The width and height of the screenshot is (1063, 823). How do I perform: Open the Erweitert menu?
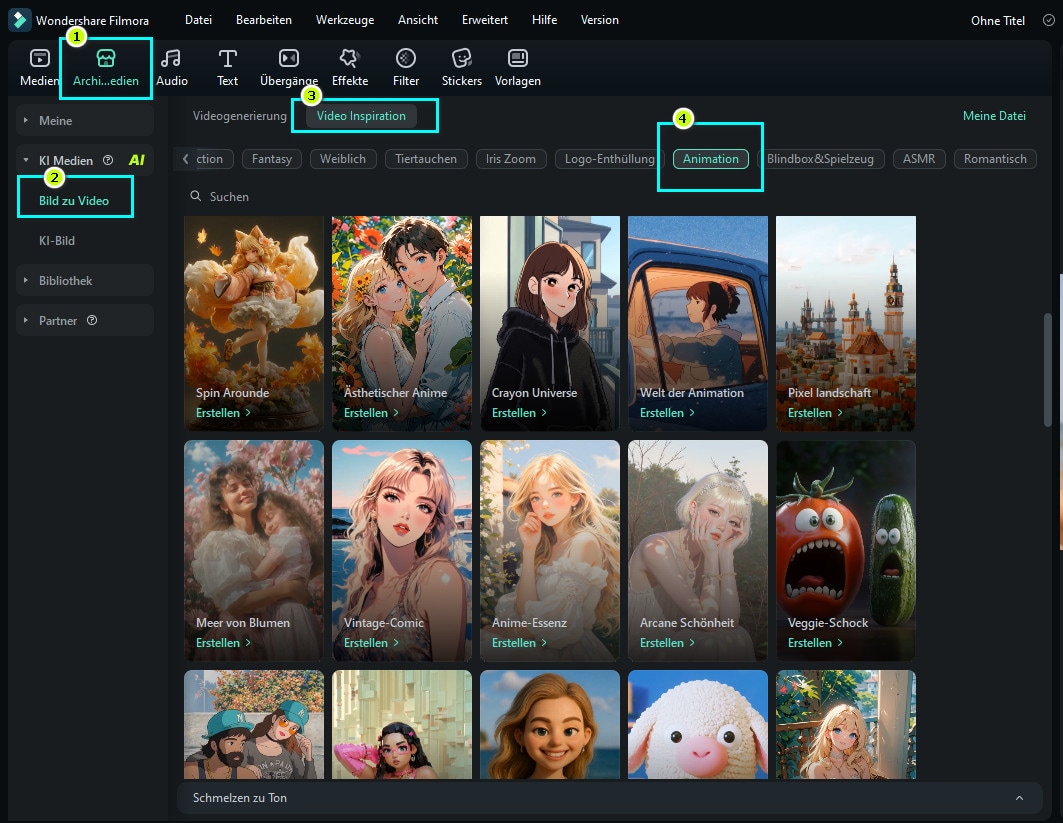[x=485, y=20]
